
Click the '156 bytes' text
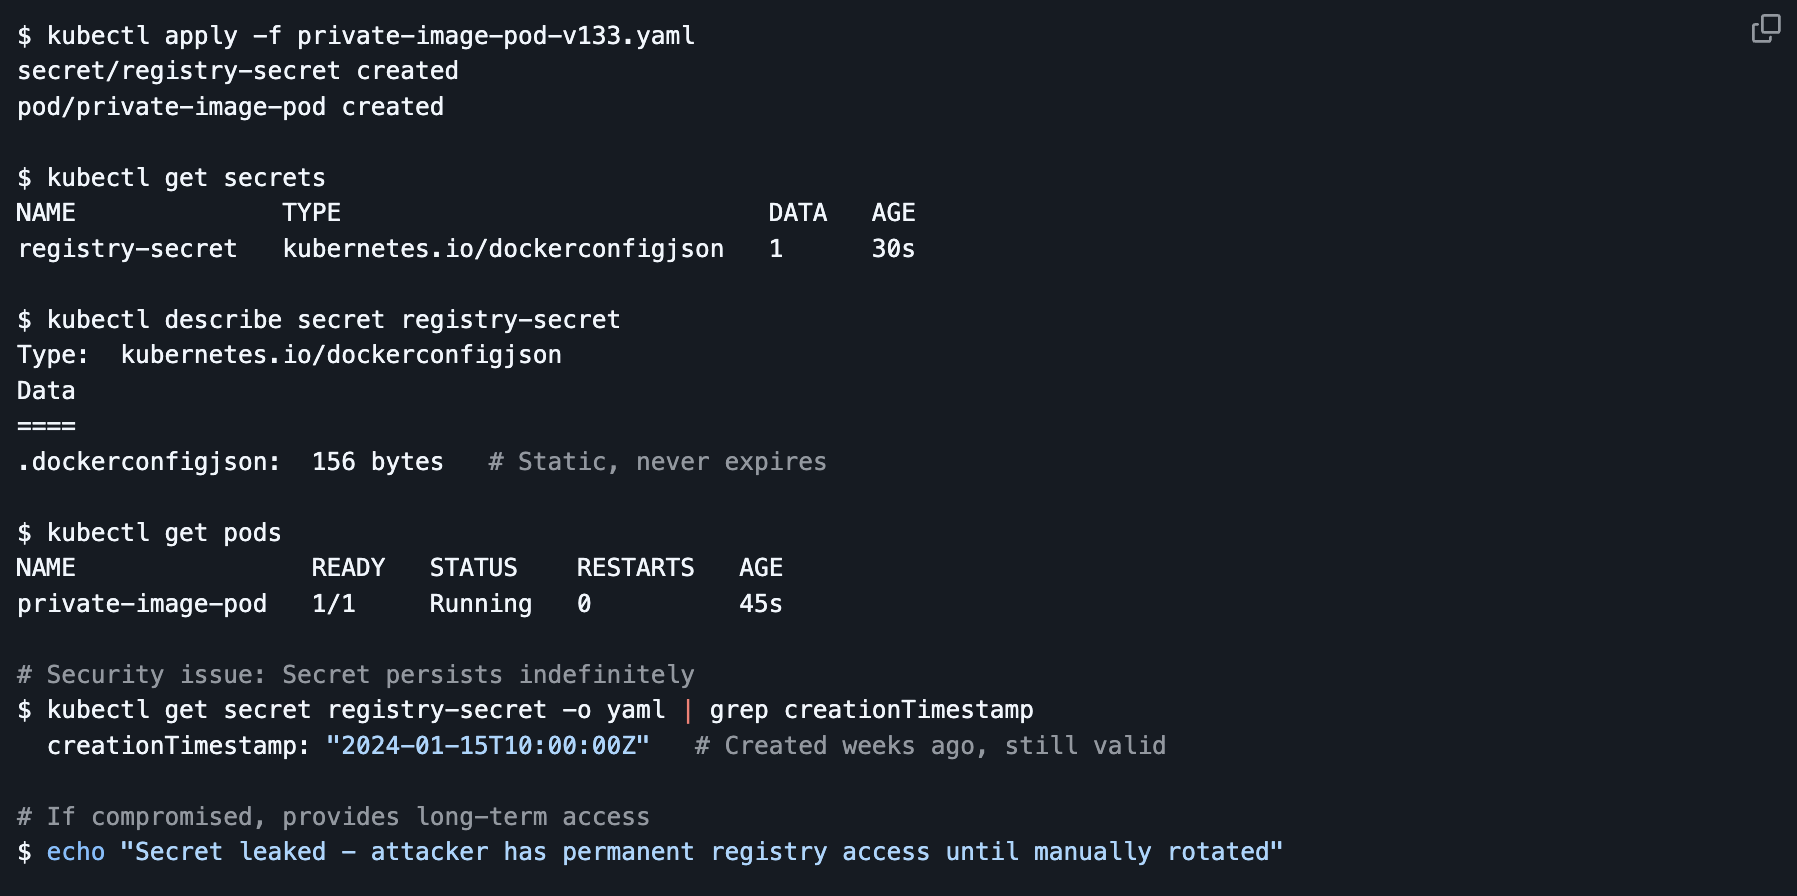click(377, 462)
